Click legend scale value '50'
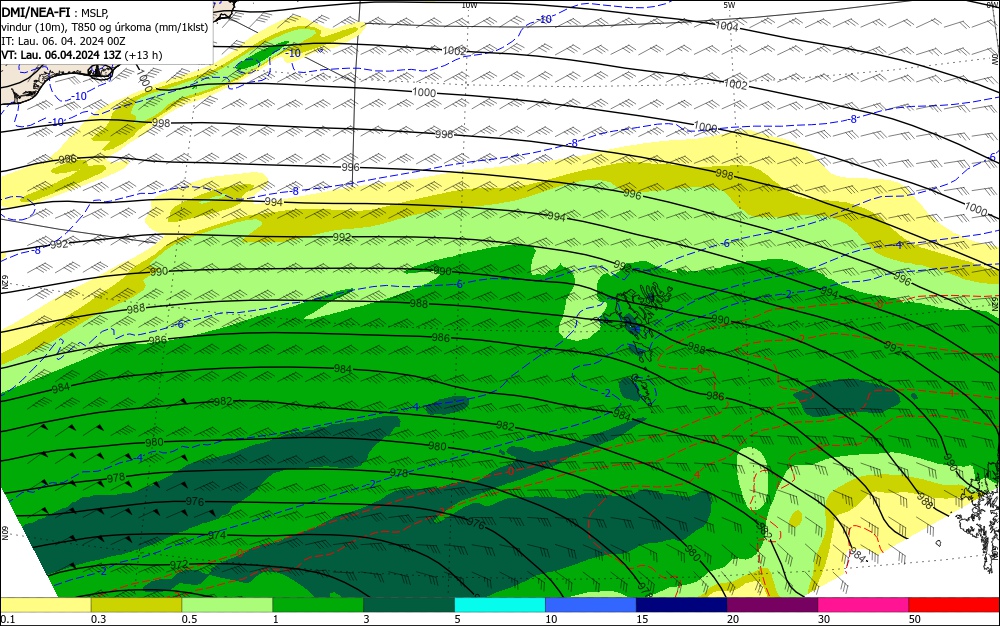 (x=915, y=619)
